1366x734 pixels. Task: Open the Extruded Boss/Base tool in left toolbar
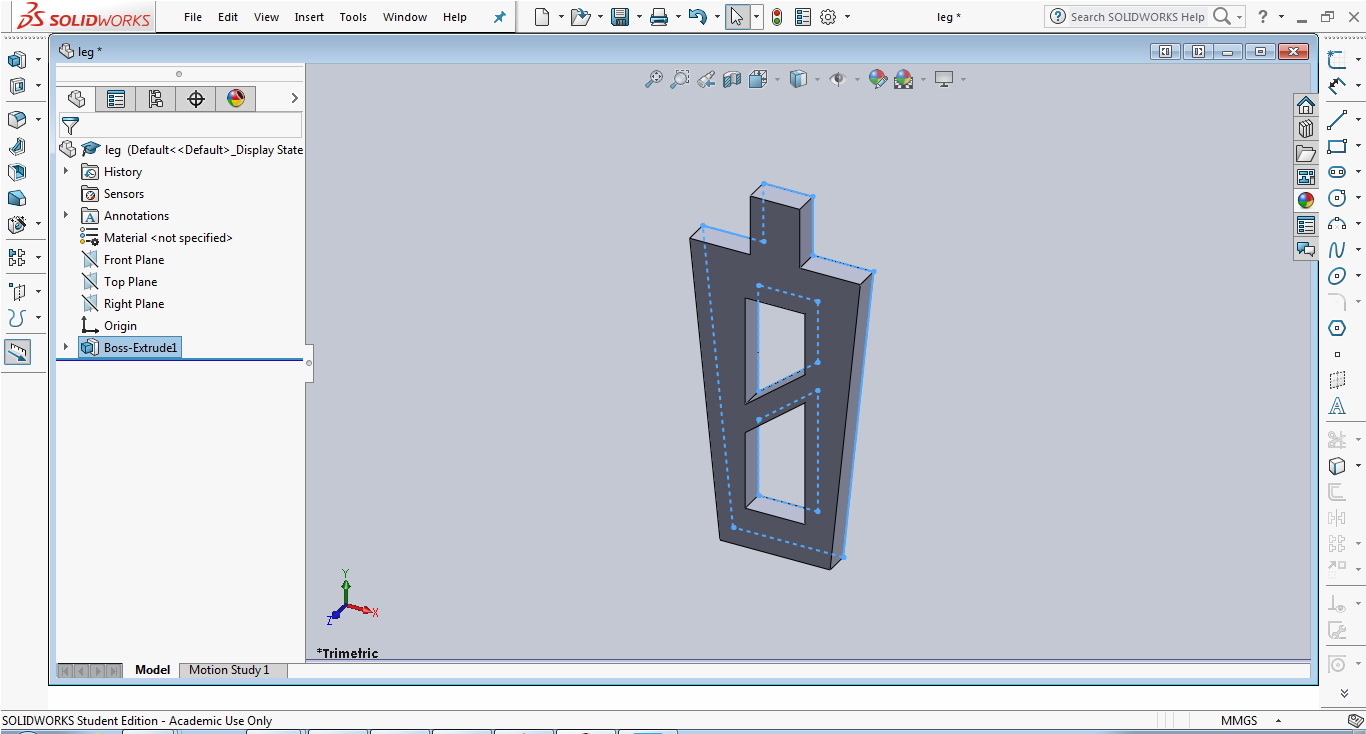17,60
